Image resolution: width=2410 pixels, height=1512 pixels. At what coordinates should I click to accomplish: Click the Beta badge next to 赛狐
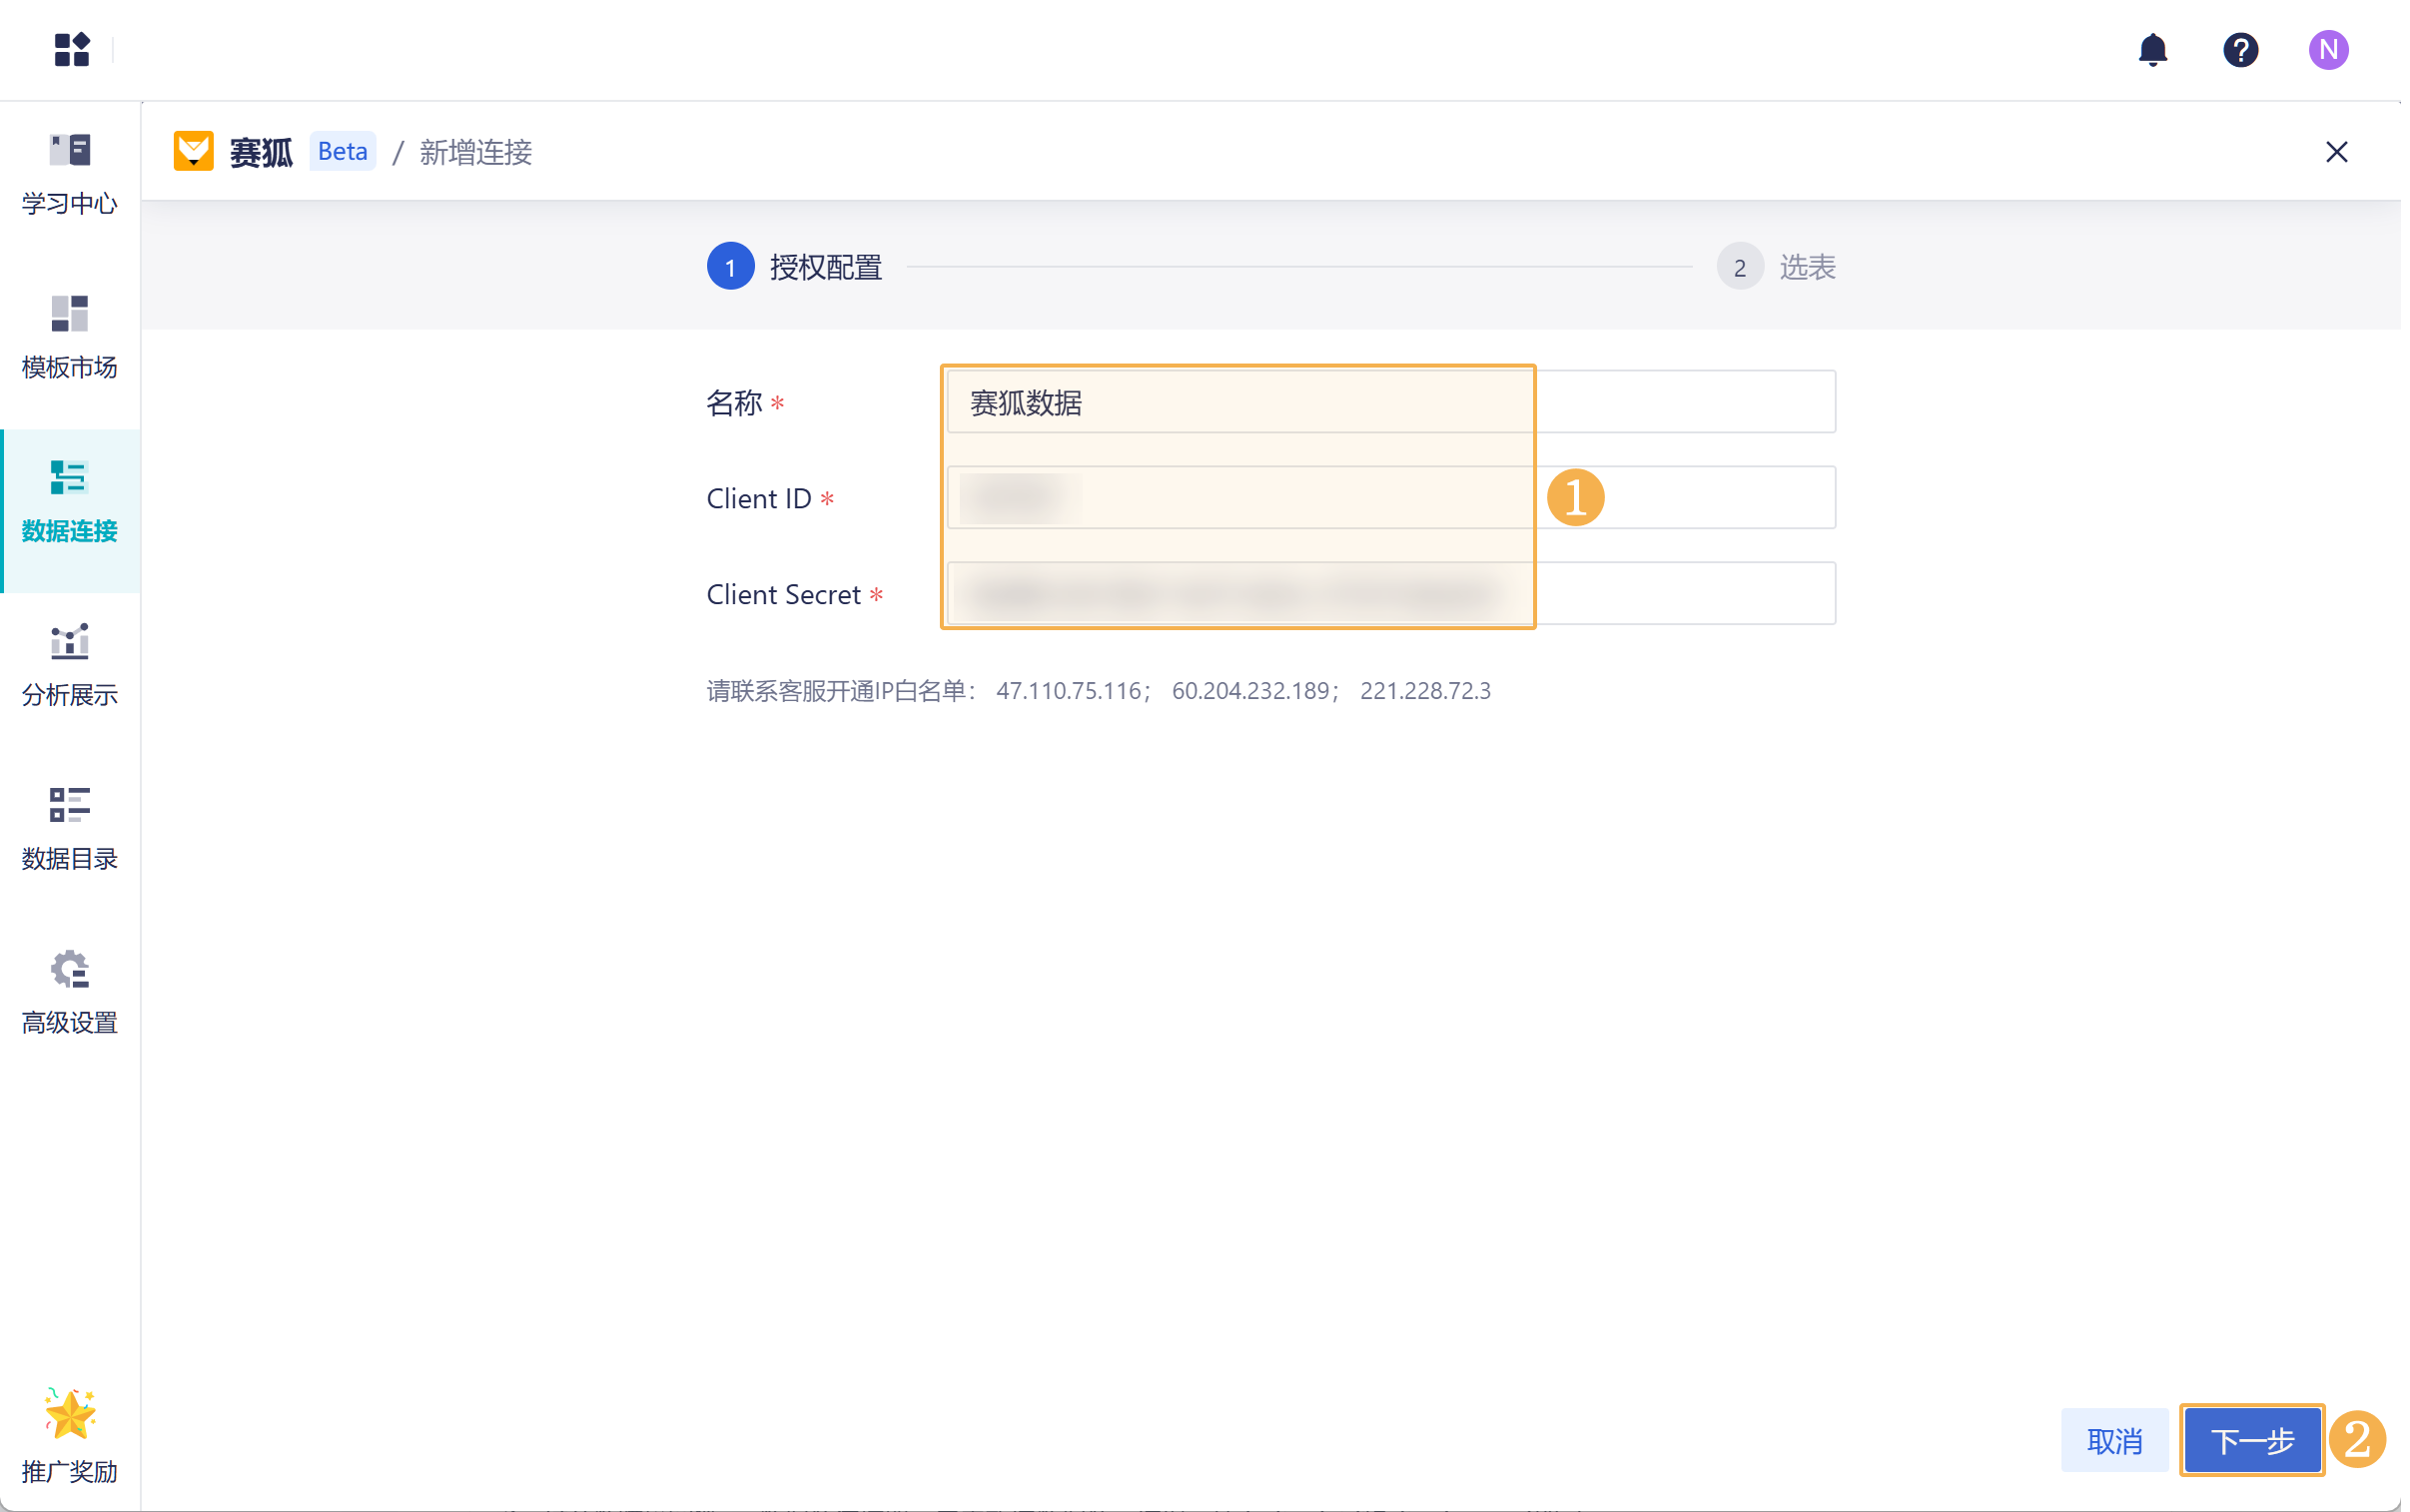click(x=341, y=151)
